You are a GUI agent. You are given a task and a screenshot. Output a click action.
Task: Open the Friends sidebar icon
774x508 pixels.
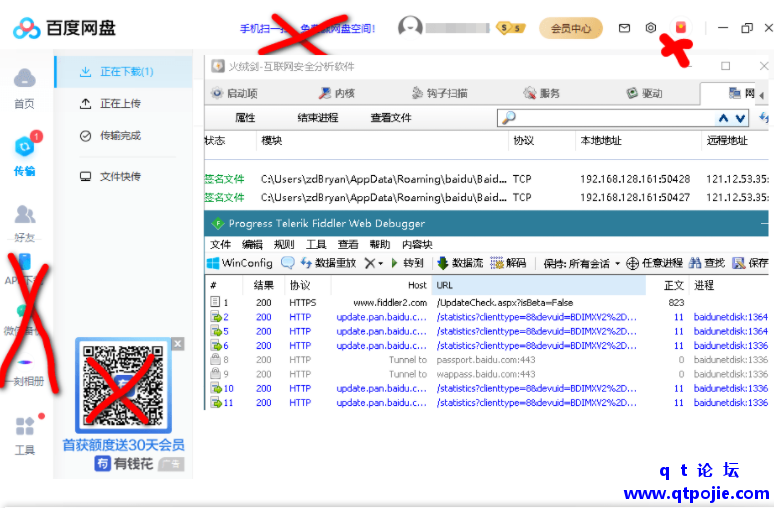(24, 214)
